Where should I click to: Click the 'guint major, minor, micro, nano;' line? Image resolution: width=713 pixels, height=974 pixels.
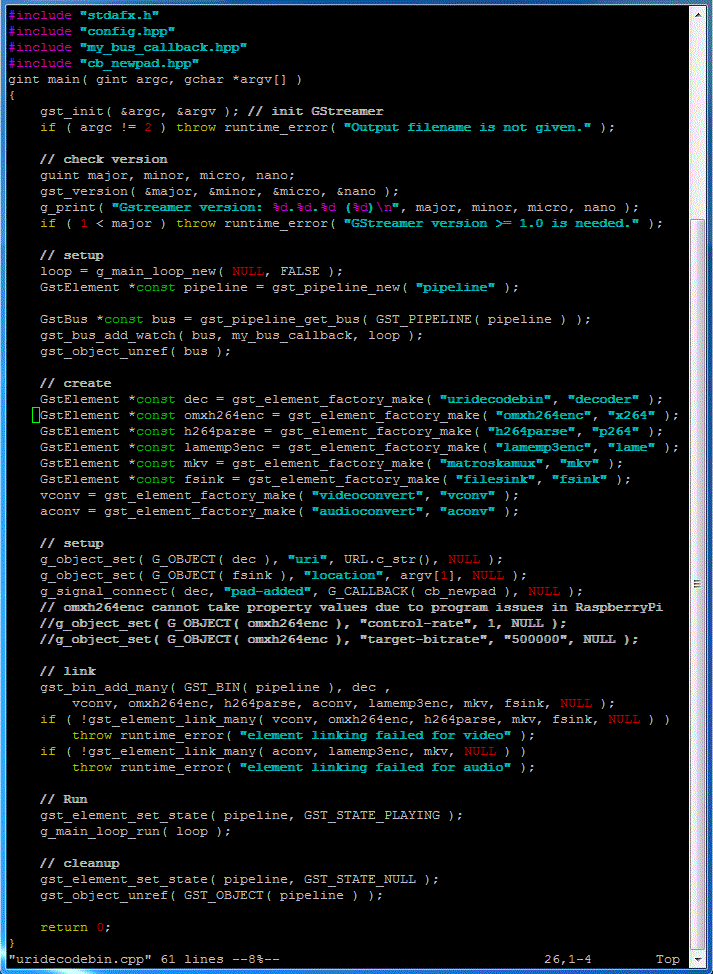click(x=168, y=176)
